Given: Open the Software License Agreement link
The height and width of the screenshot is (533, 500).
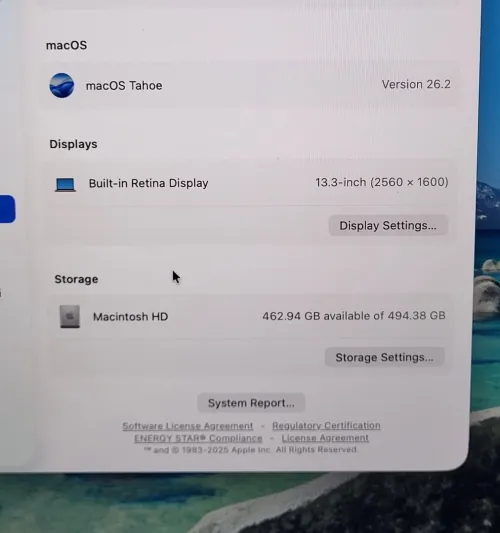Looking at the screenshot, I should pyautogui.click(x=188, y=426).
